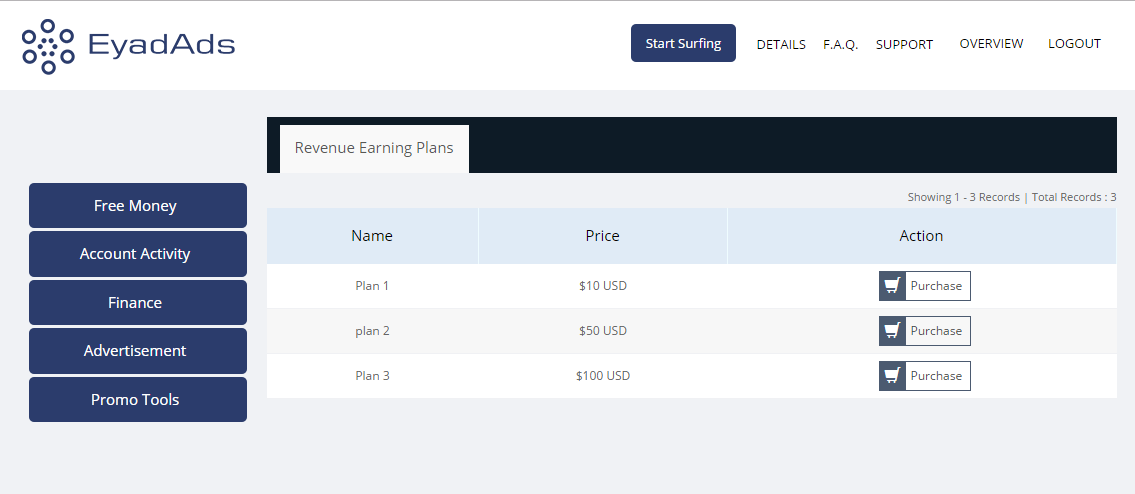Viewport: 1135px width, 494px height.
Task: Click the EyadAds circular logo icon
Action: [x=48, y=46]
